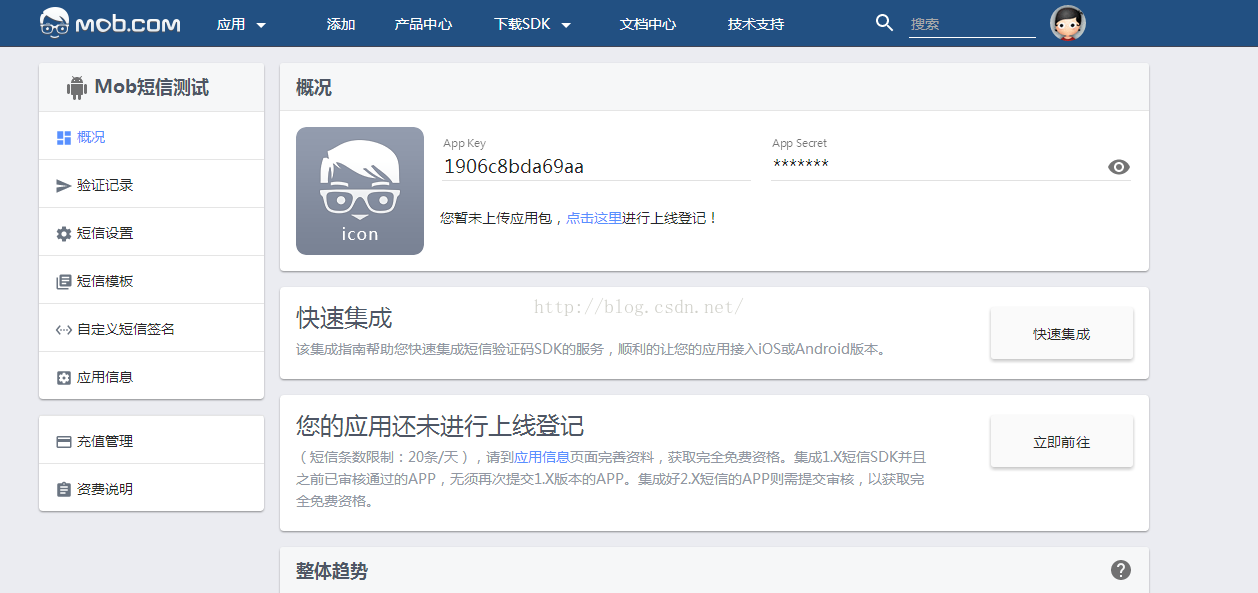Open 文档中心 in the top navigation
The width and height of the screenshot is (1258, 593).
point(648,24)
